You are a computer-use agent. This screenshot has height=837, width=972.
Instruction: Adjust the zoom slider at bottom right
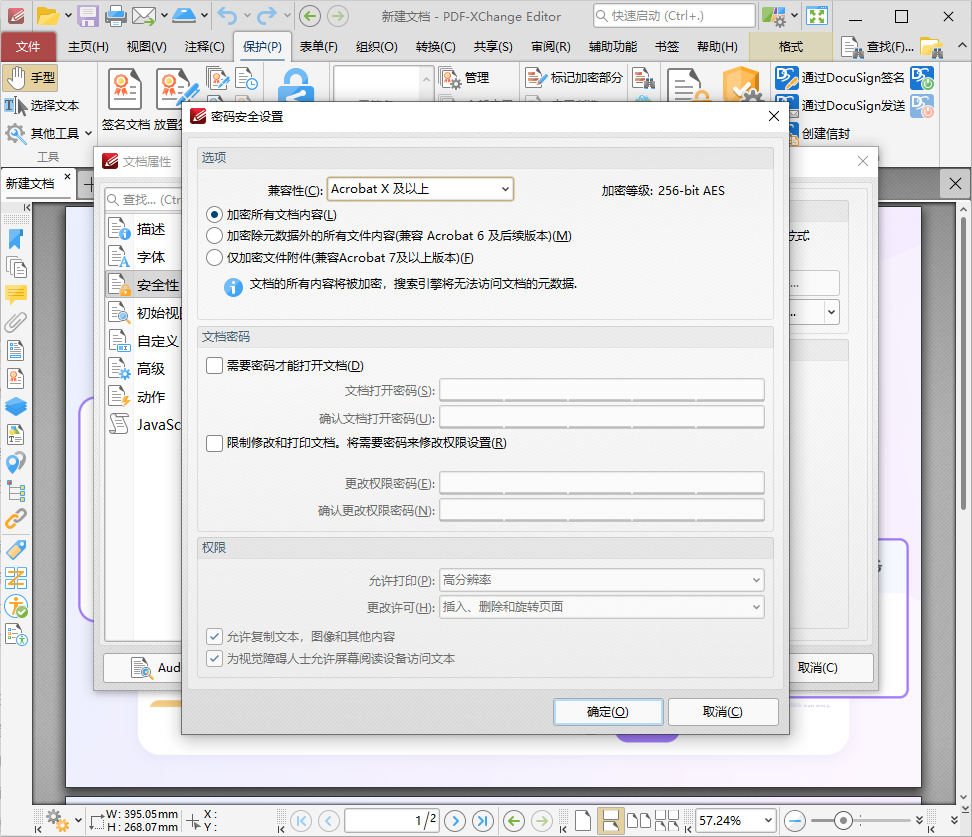click(842, 821)
